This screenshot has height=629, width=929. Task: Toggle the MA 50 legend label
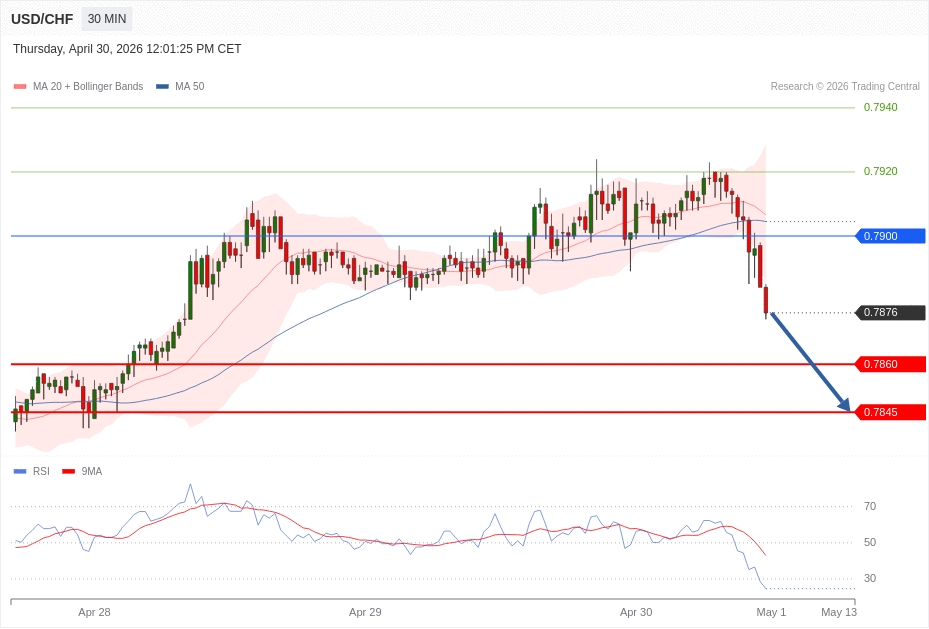pyautogui.click(x=189, y=87)
